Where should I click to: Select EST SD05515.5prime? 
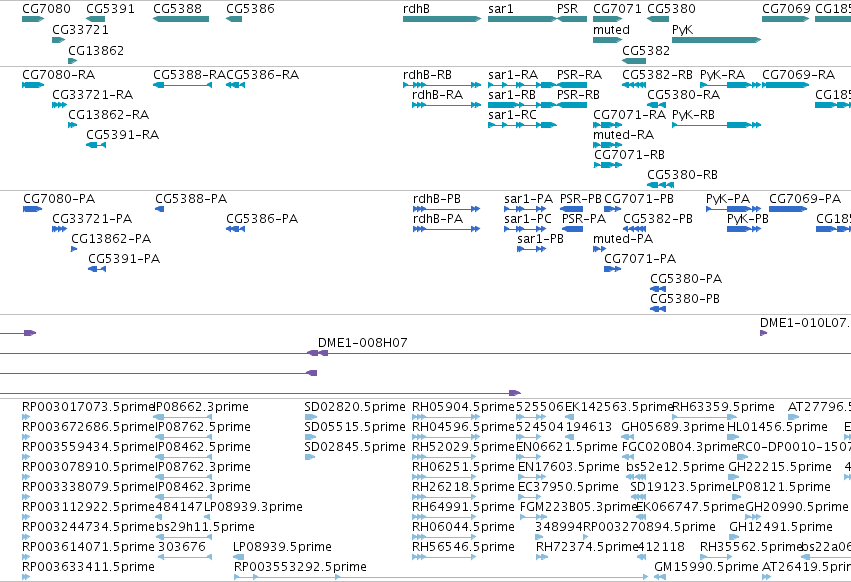(355, 427)
